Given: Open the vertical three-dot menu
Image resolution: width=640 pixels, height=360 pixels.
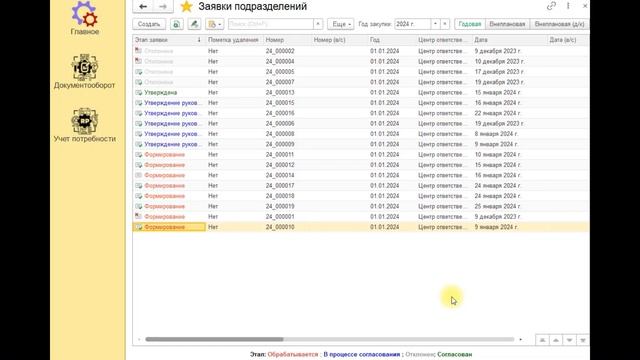Looking at the screenshot, I should [x=568, y=6].
